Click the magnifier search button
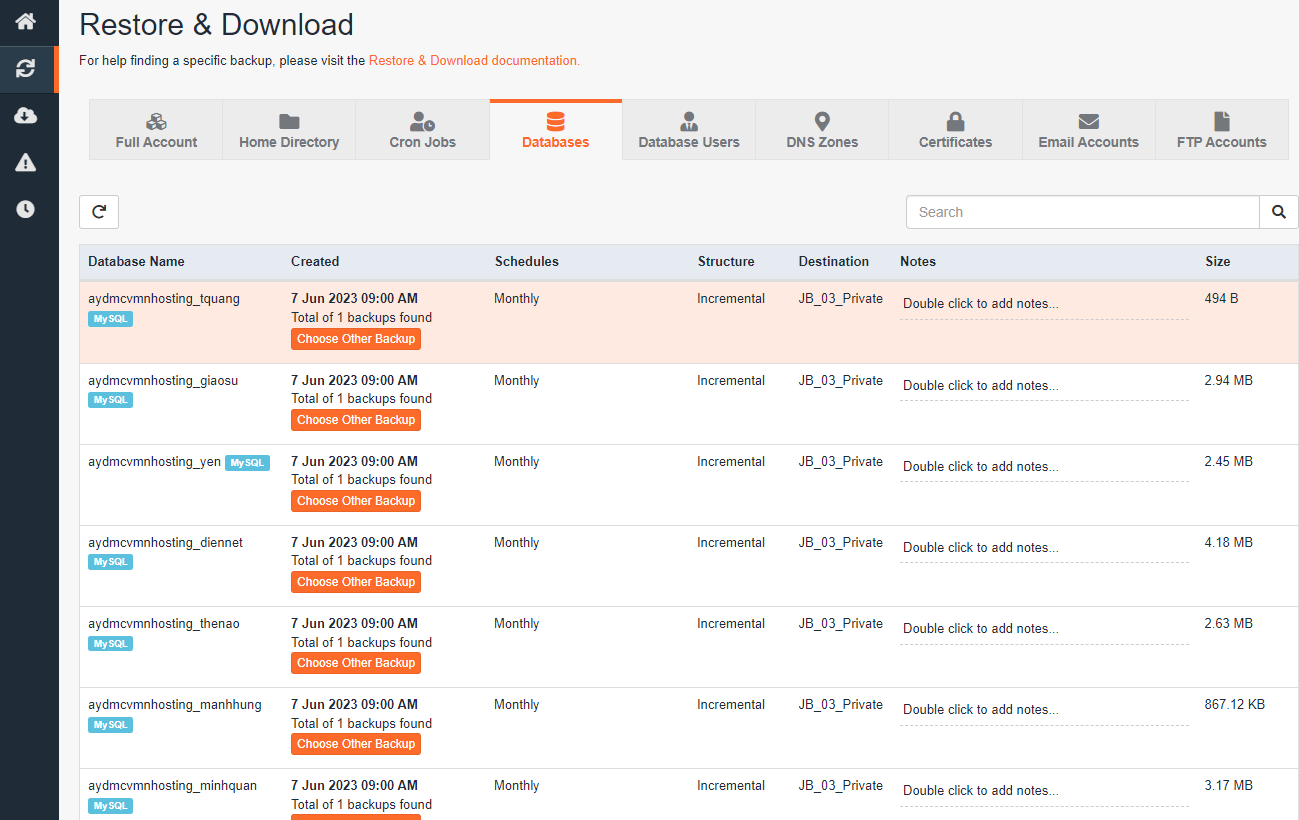 tap(1278, 212)
